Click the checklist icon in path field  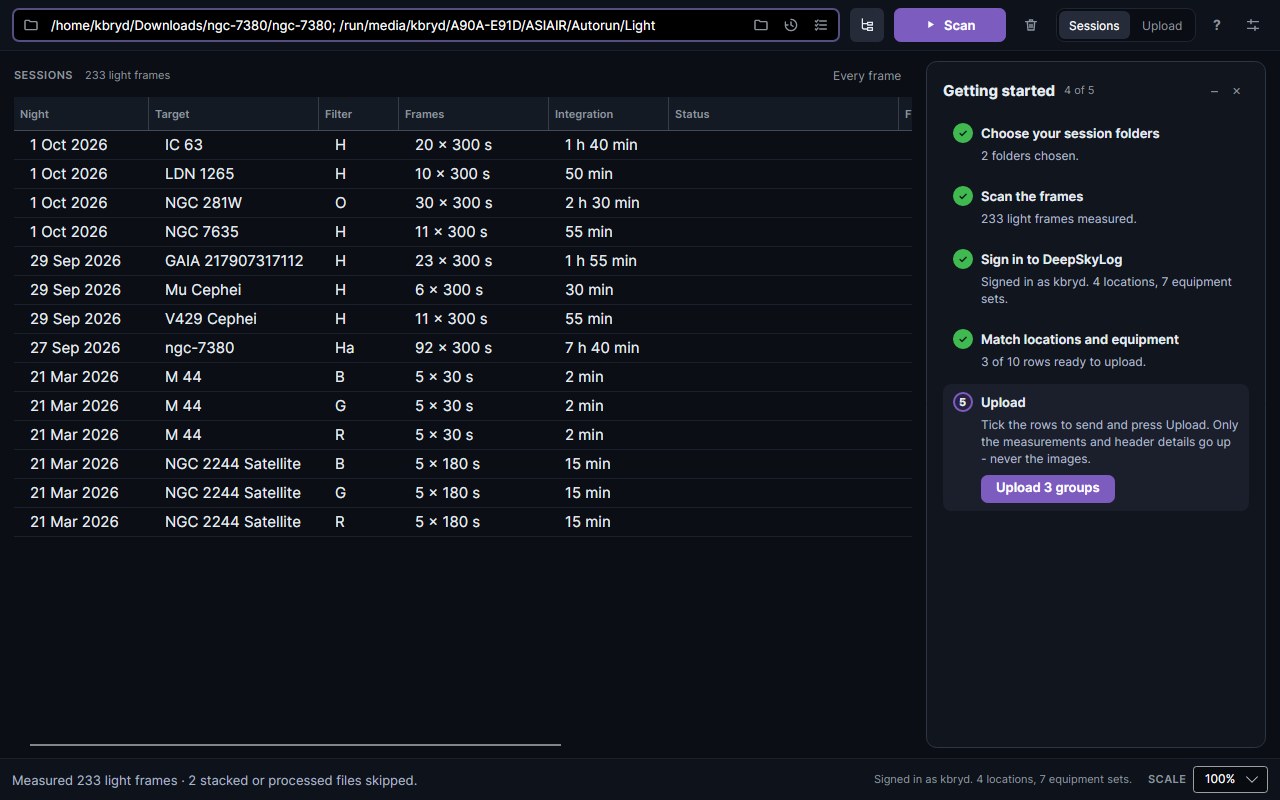tap(821, 25)
